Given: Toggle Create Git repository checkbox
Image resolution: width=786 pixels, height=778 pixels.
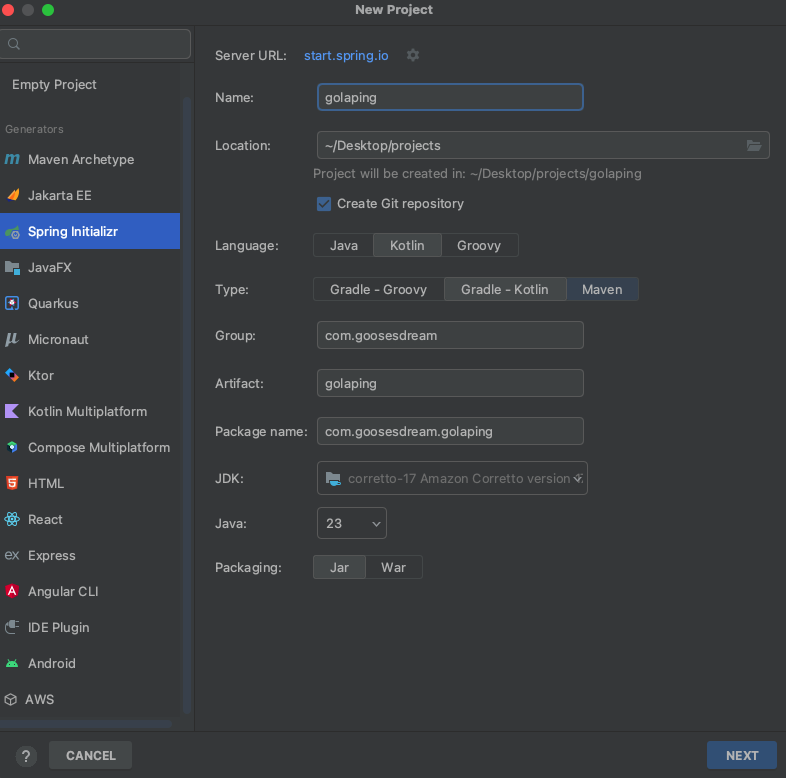Looking at the screenshot, I should [x=324, y=204].
